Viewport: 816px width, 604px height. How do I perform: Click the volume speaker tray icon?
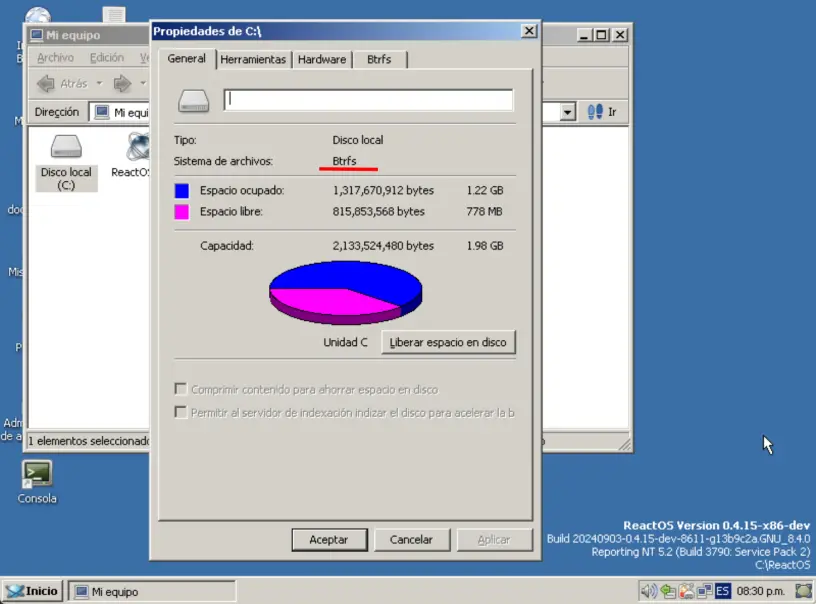coord(649,591)
